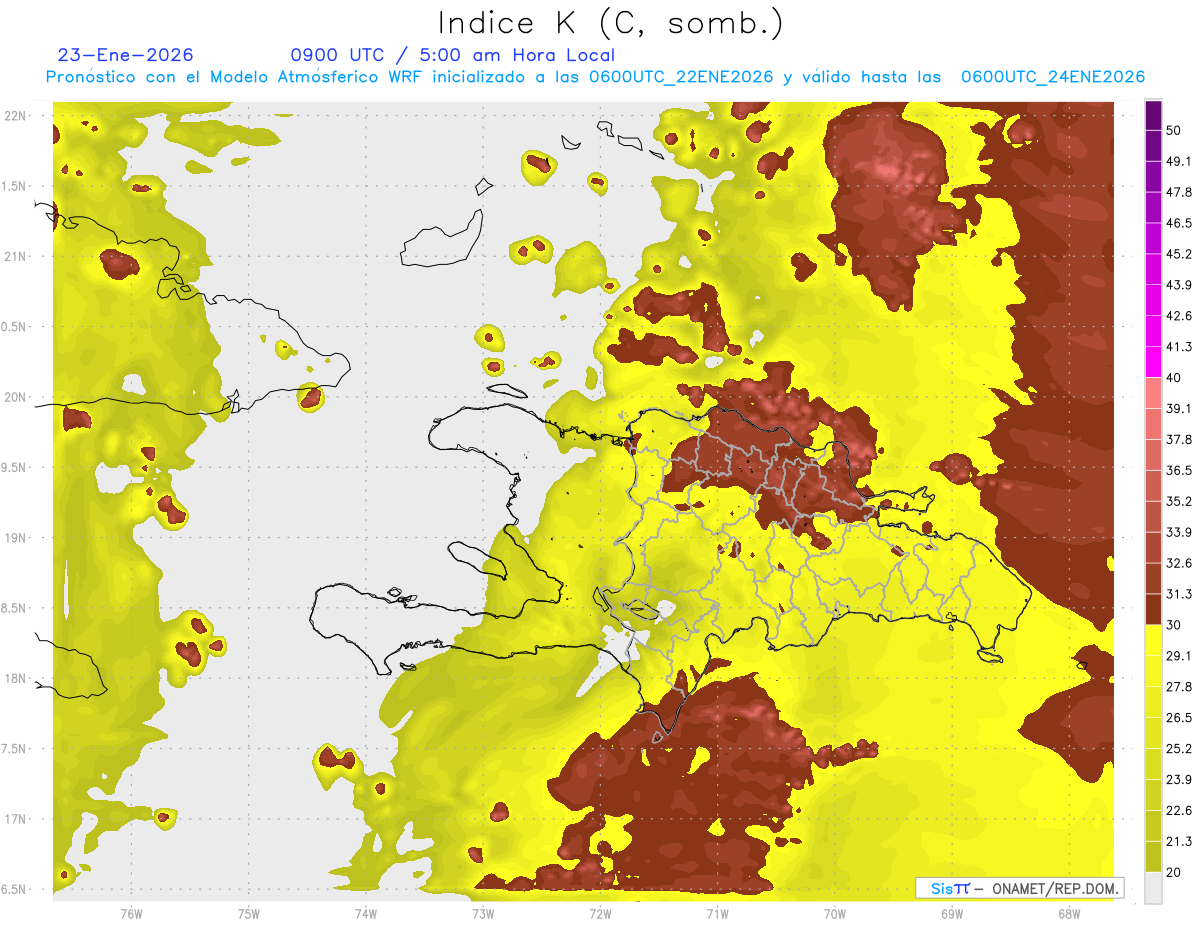Viewport: 1200px width, 927px height.
Task: Click the color scale value "25.2"
Action: coord(1179,749)
